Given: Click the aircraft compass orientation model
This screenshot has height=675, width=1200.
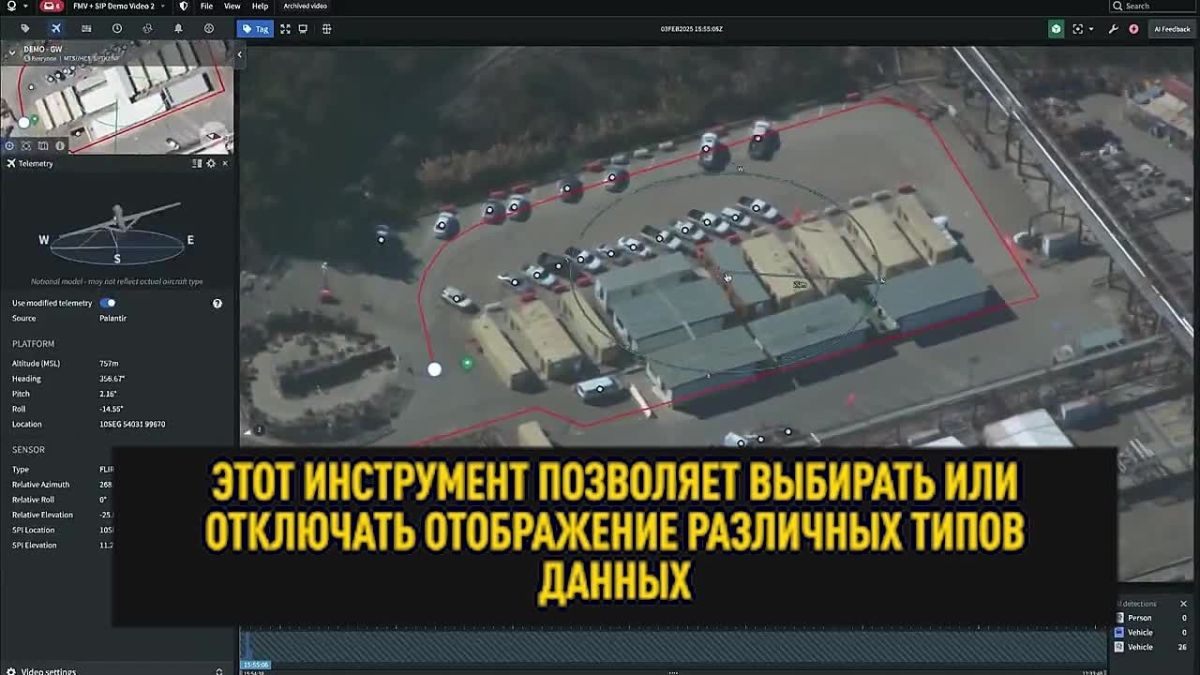Looking at the screenshot, I should 117,233.
